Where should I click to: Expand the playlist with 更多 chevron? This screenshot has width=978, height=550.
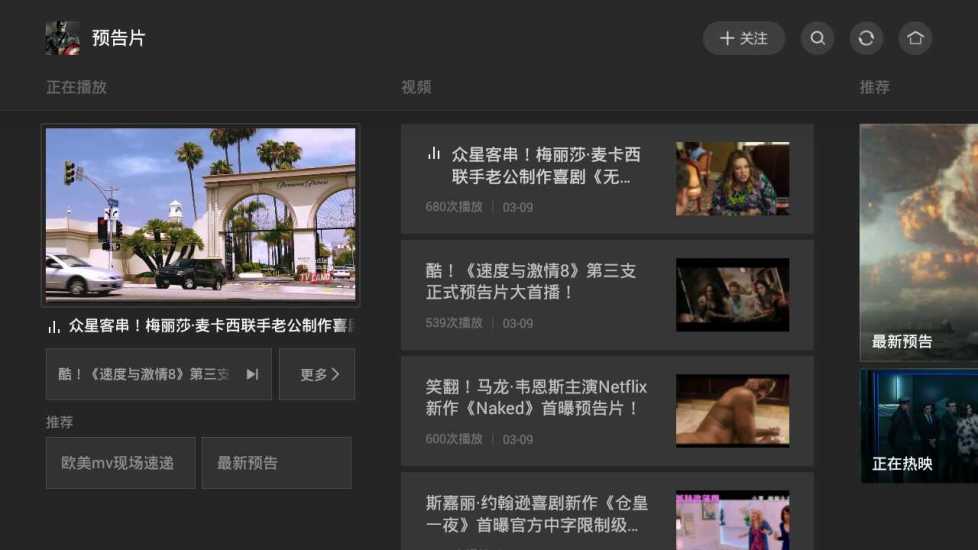317,374
